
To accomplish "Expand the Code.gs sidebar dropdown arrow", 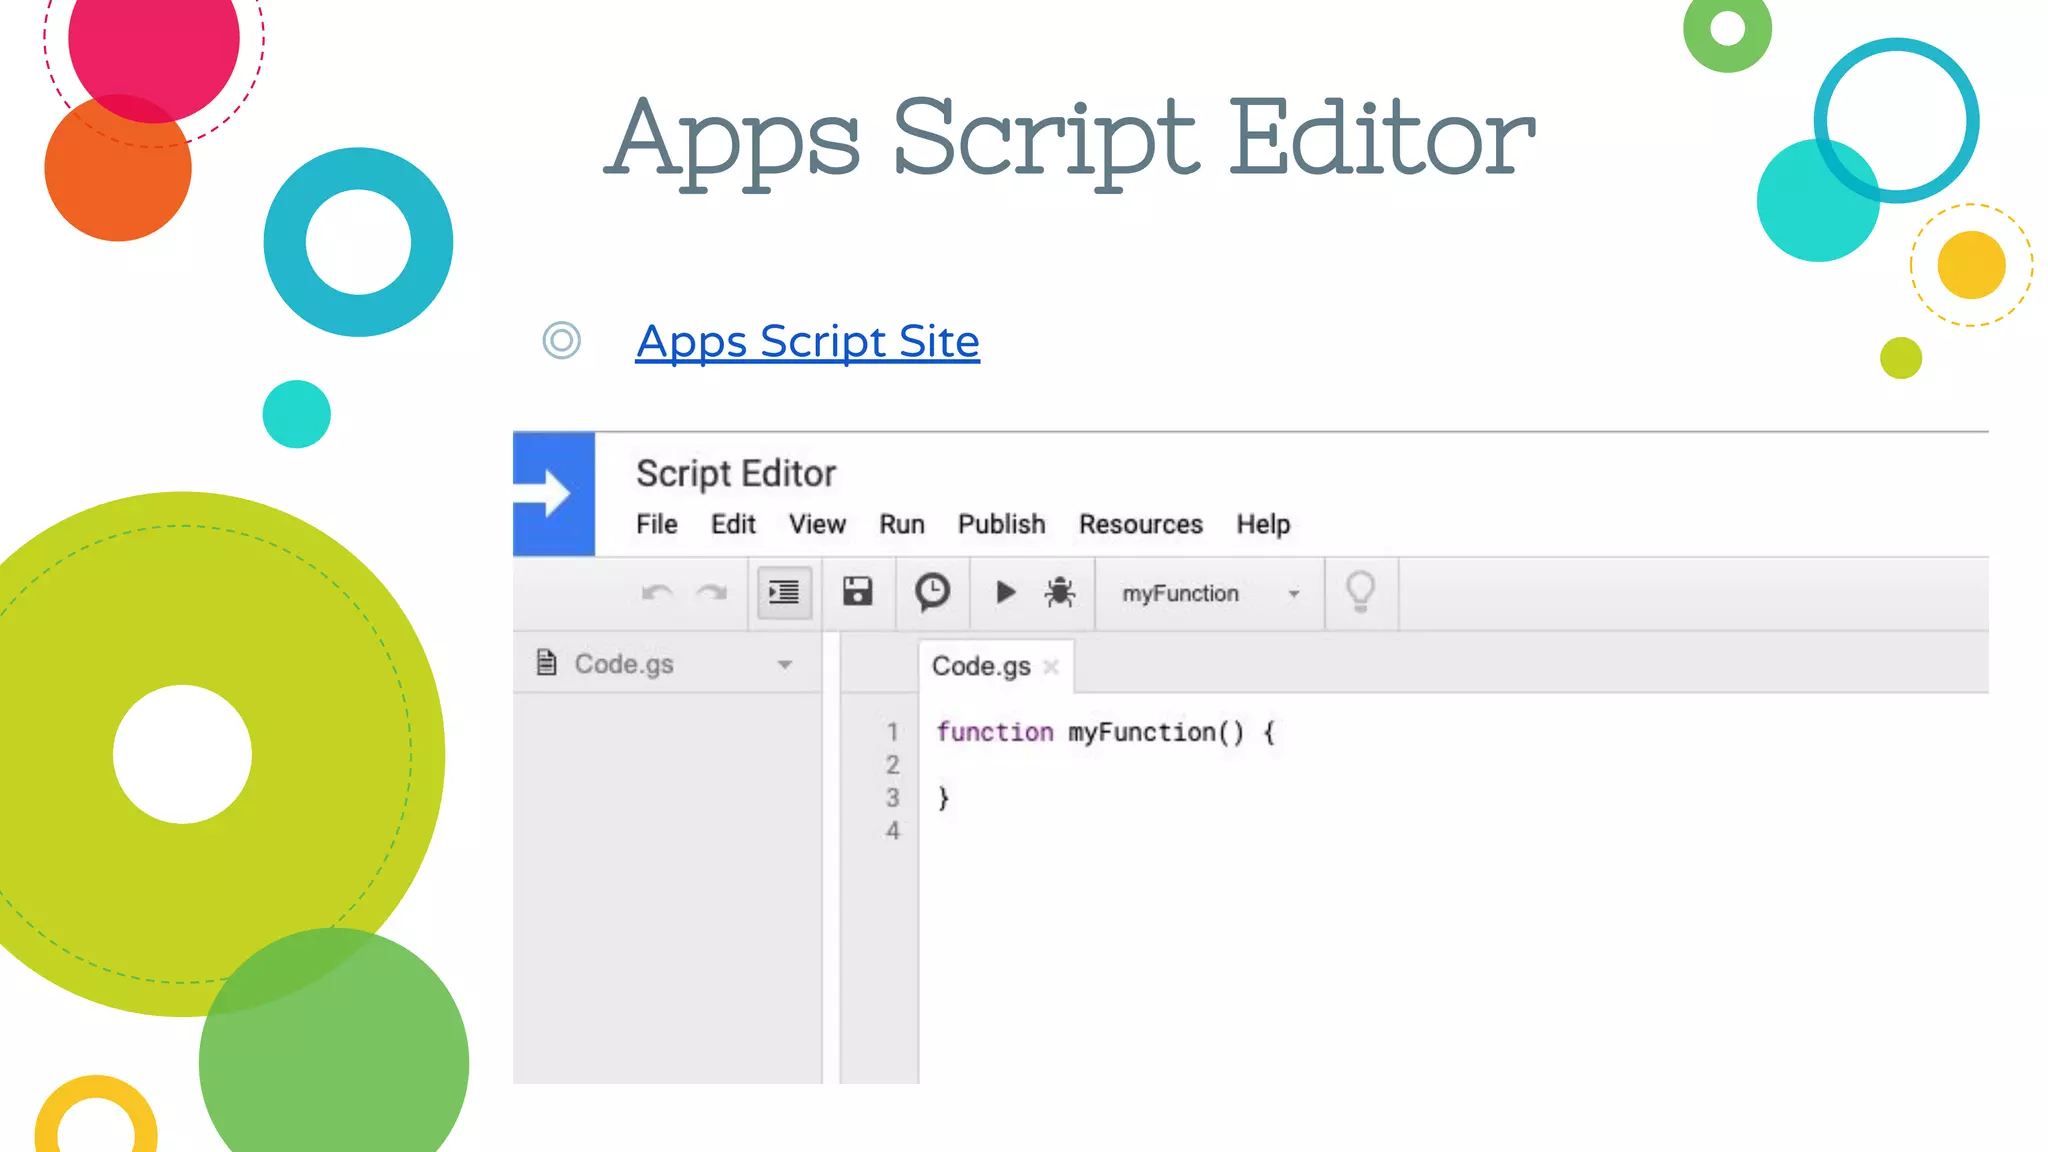I will pyautogui.click(x=785, y=665).
